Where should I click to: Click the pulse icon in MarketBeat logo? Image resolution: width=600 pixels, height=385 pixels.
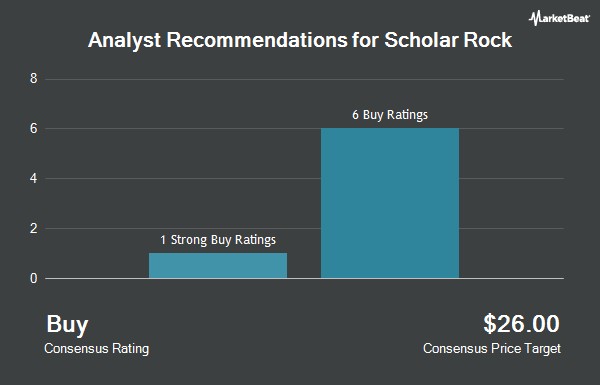coord(535,18)
